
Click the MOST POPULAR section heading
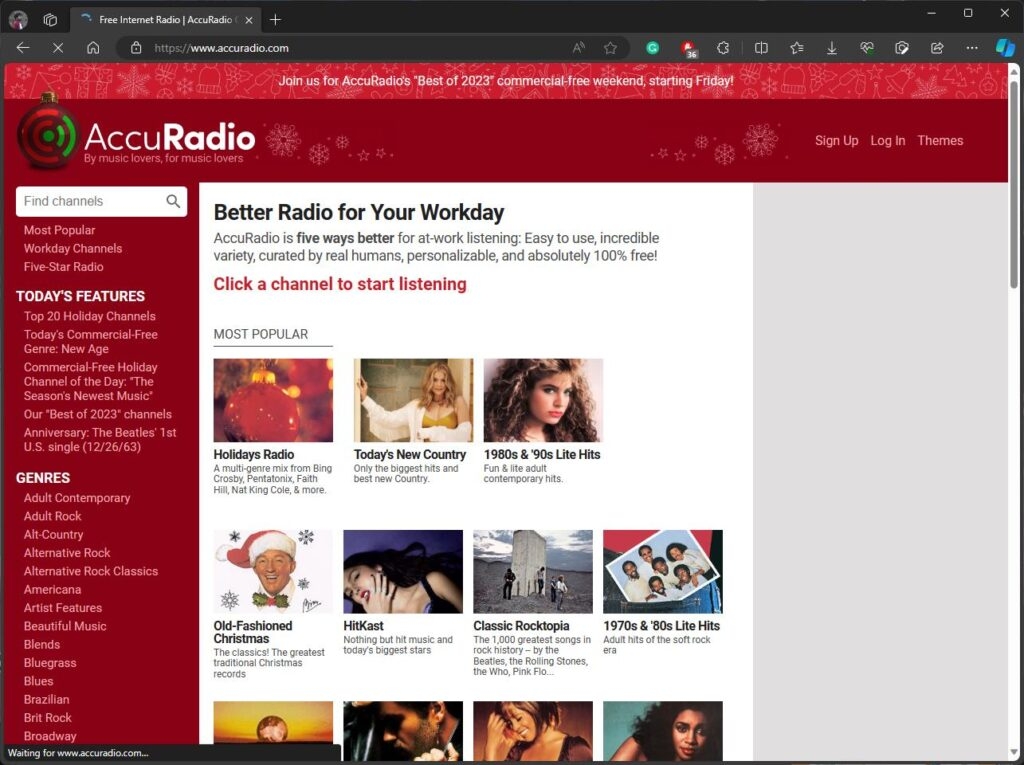(x=261, y=334)
